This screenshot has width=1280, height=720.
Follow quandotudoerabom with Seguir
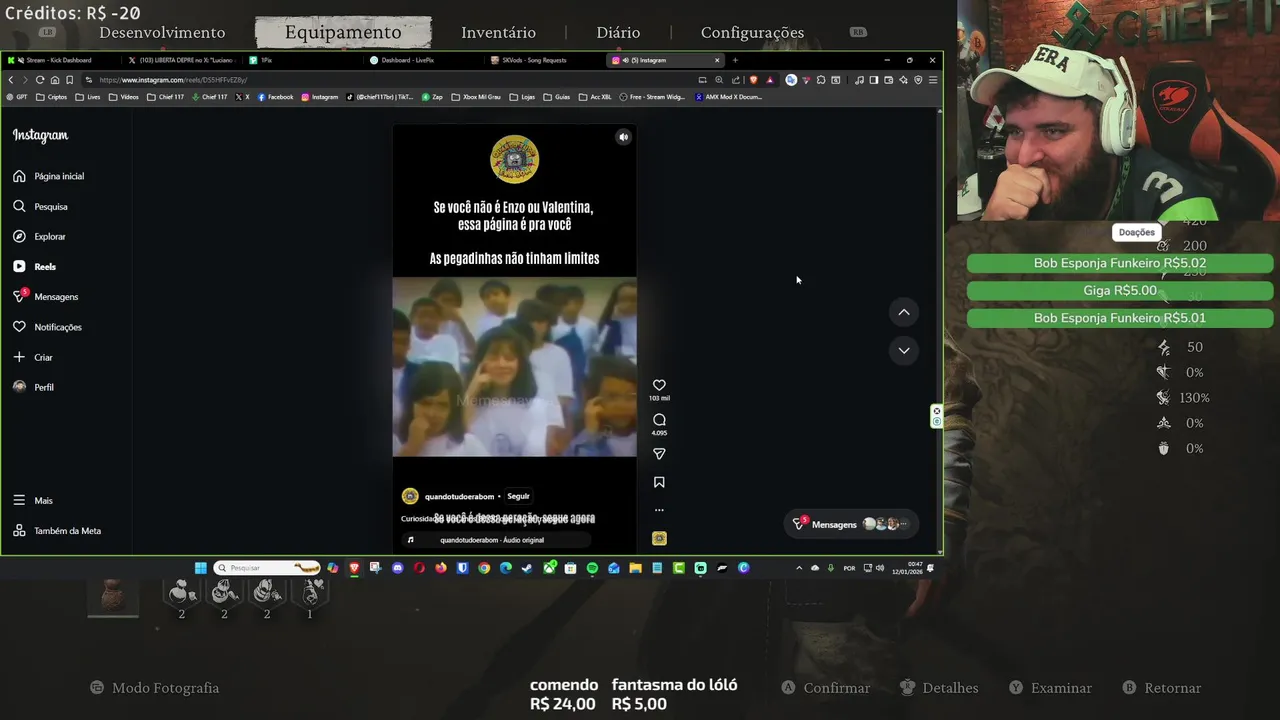tap(518, 496)
